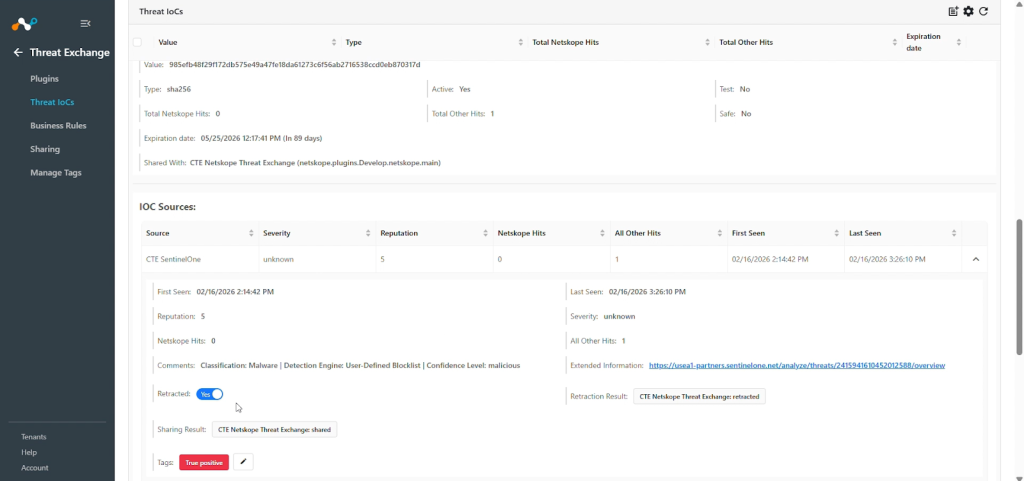Sort Total Other Hits column
Viewport: 1024px width, 481px height.
[x=895, y=42]
